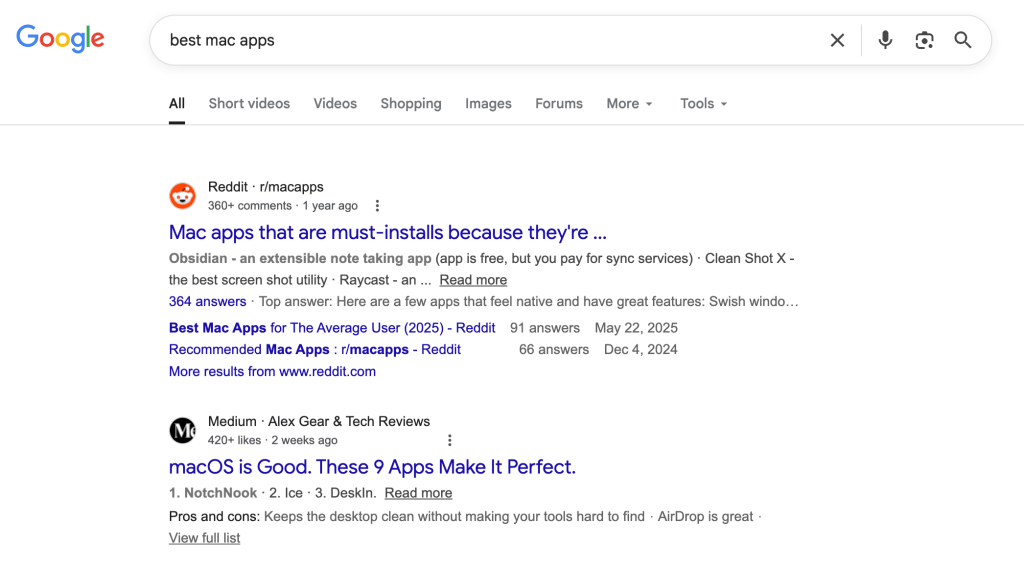Click the 'Reddit · r/macapps' source text

click(x=266, y=187)
